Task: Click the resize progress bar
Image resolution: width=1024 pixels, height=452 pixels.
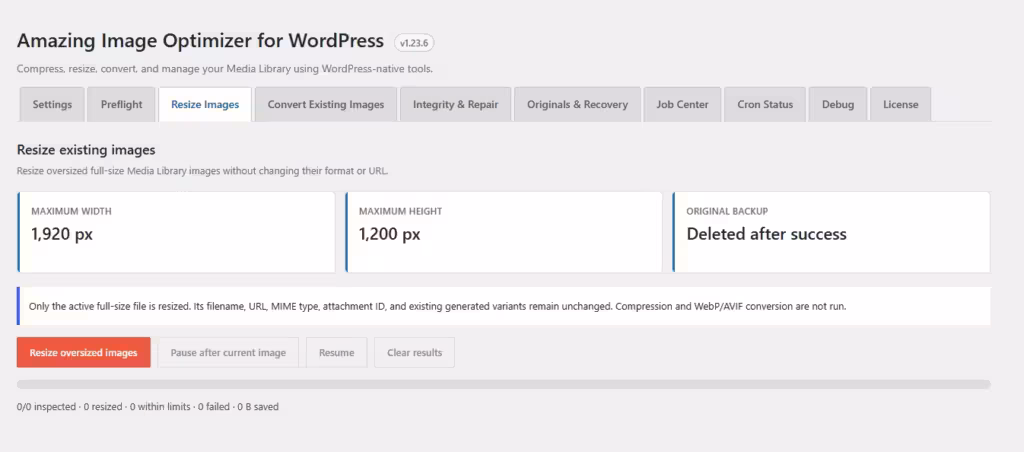Action: [504, 385]
